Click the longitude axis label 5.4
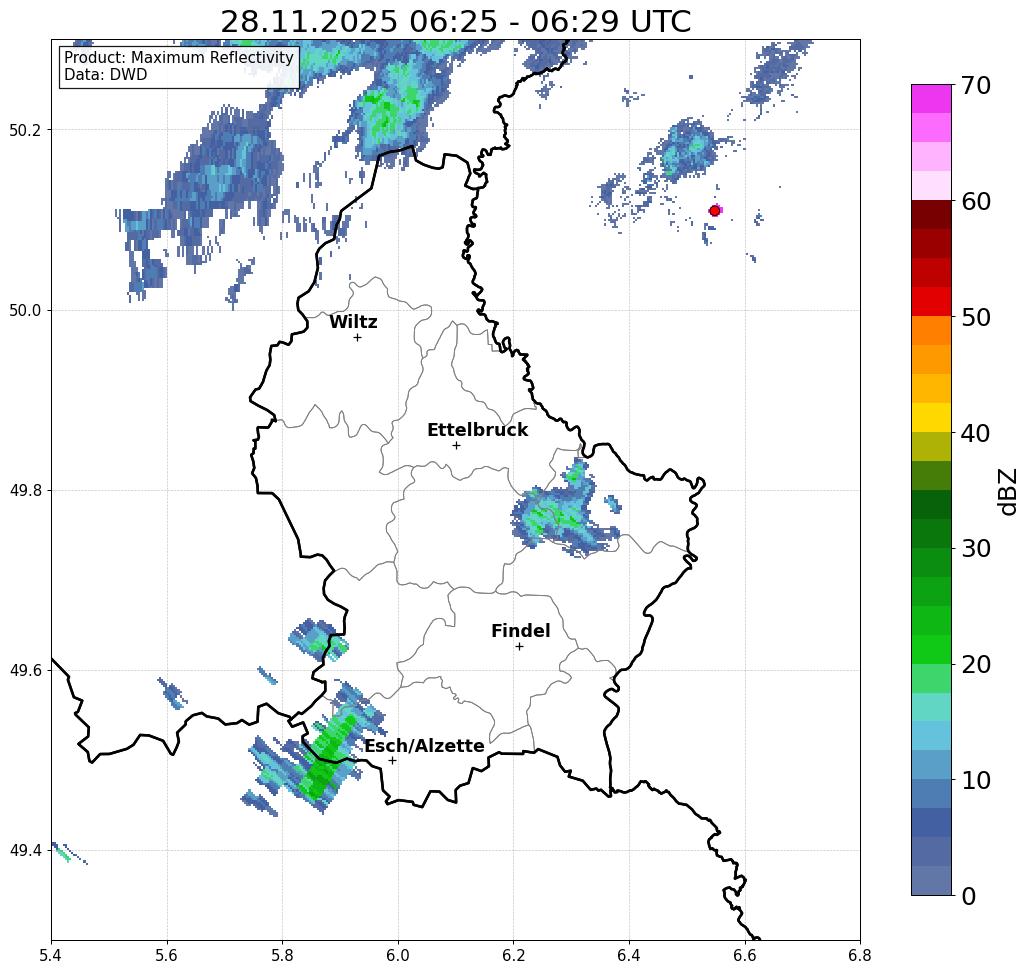Viewport: 1029px width, 973px height. (51, 955)
